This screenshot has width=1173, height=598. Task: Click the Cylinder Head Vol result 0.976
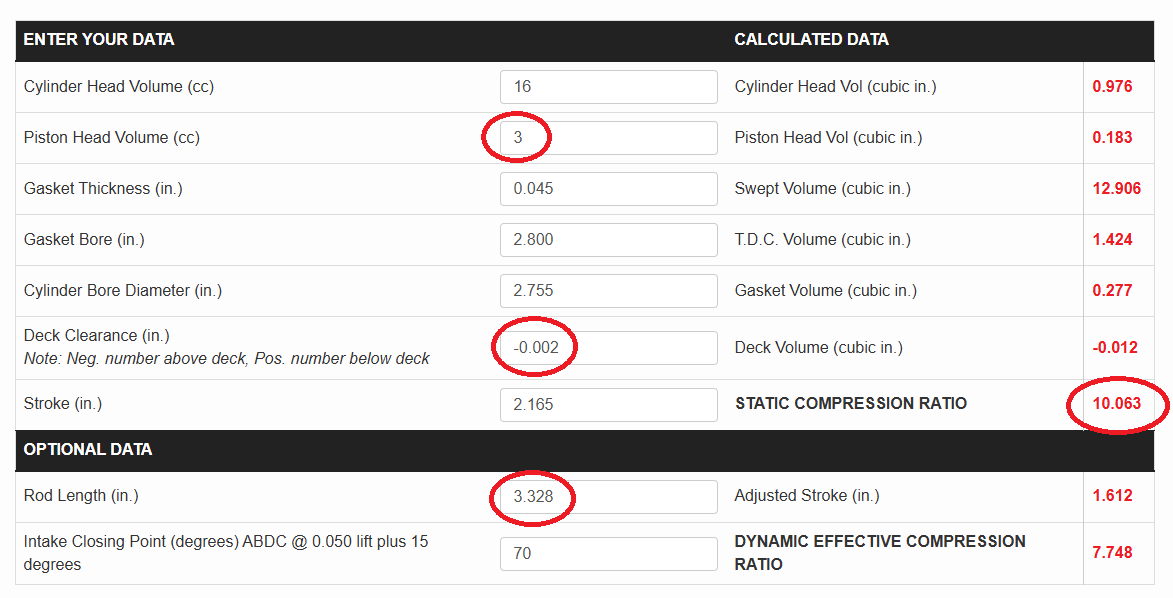coord(1112,87)
